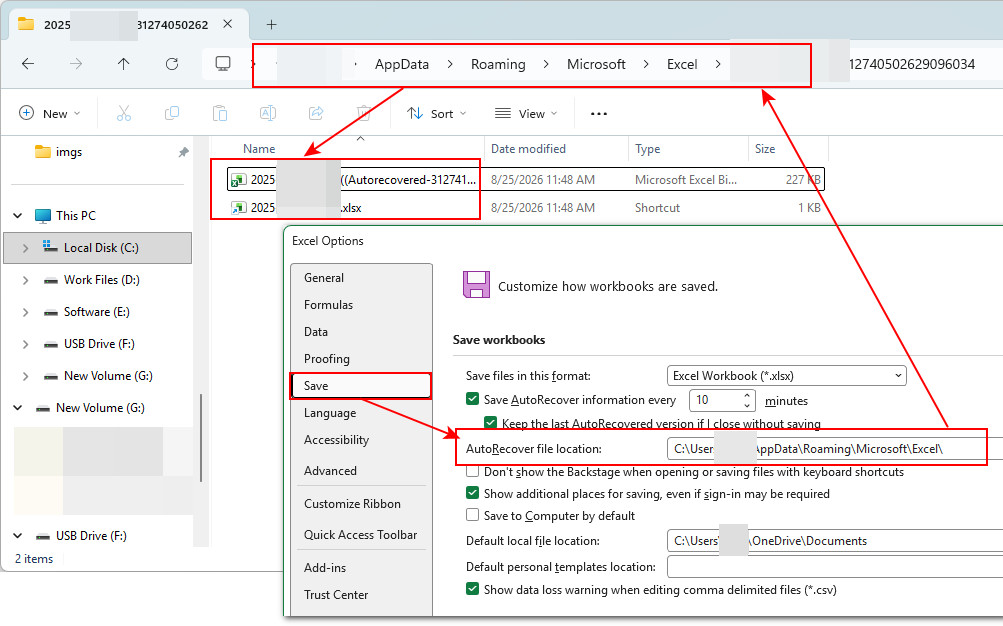Click Microsoft in address bar path
1003x626 pixels.
[596, 64]
